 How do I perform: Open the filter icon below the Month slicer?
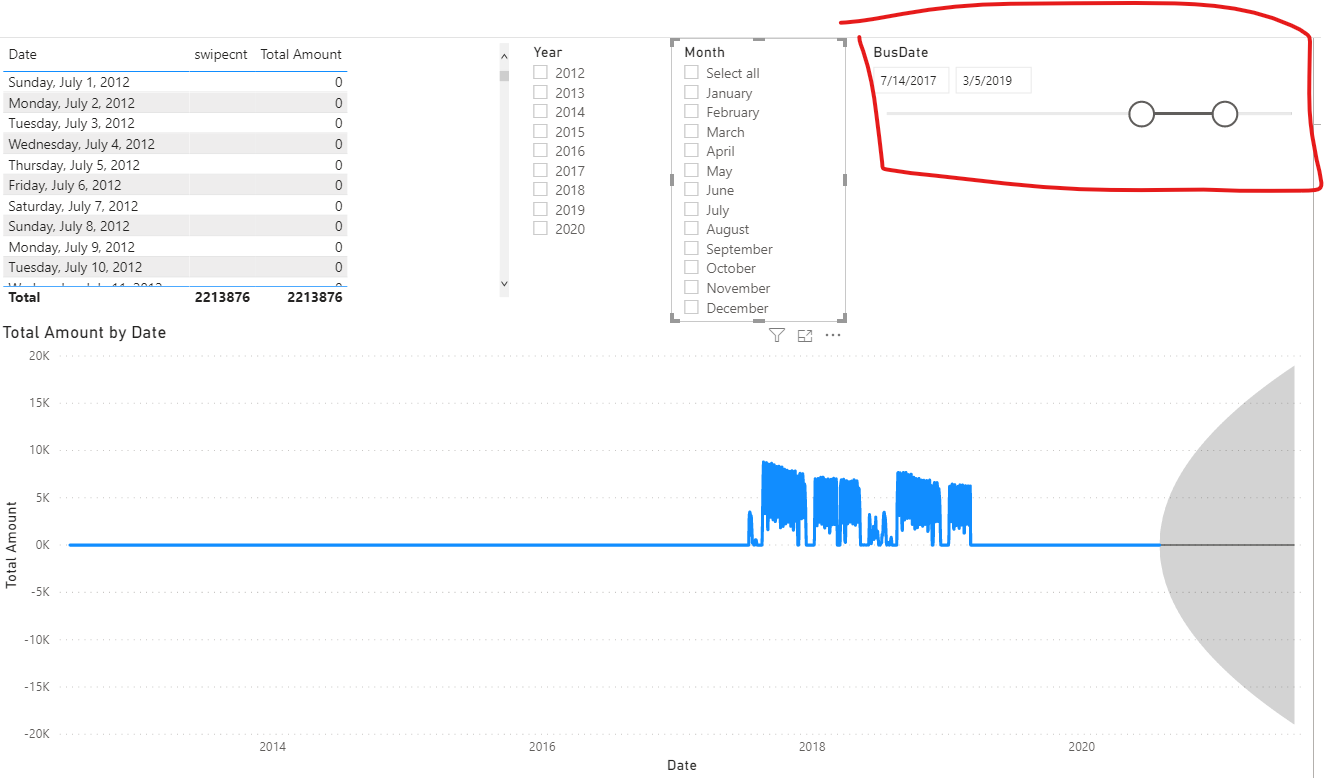coord(777,336)
